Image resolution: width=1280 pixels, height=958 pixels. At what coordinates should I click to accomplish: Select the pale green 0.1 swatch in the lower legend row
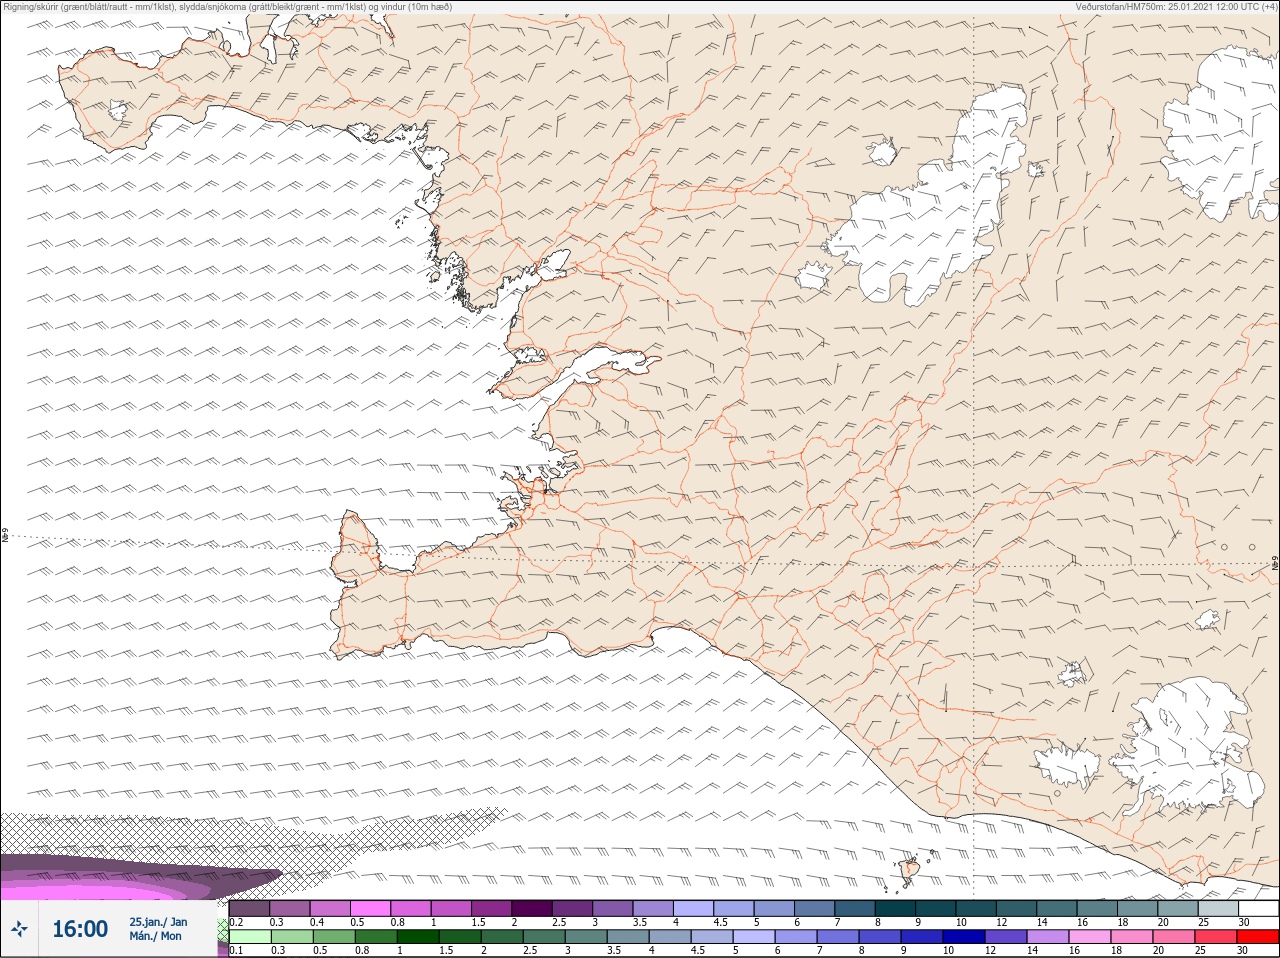(250, 937)
